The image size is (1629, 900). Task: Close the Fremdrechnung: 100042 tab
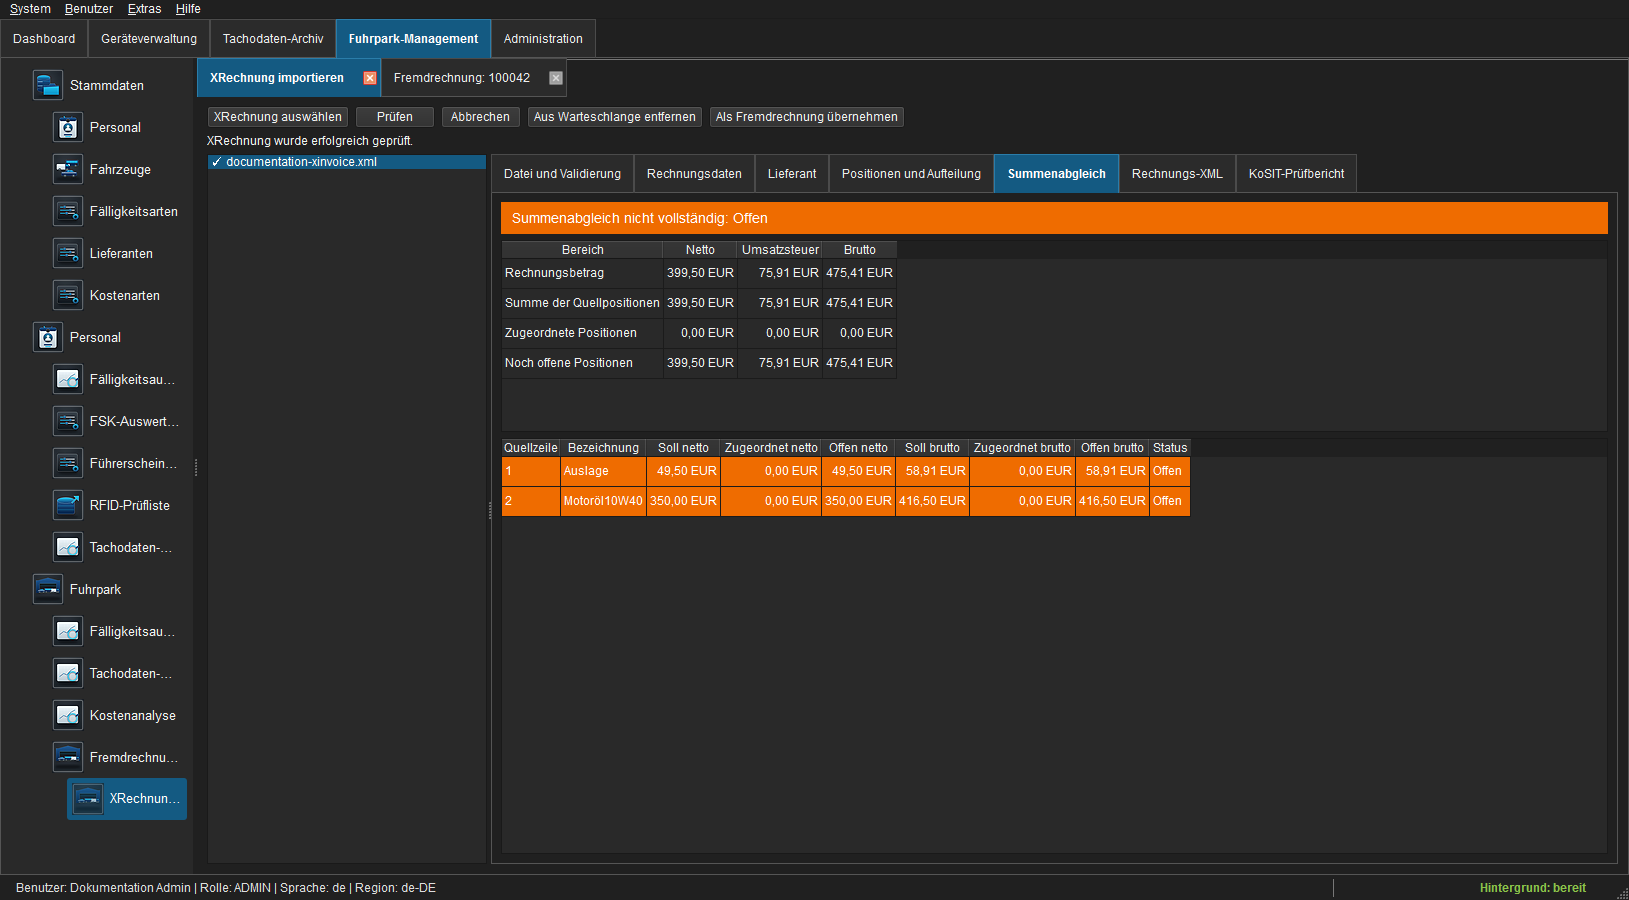[x=556, y=78]
